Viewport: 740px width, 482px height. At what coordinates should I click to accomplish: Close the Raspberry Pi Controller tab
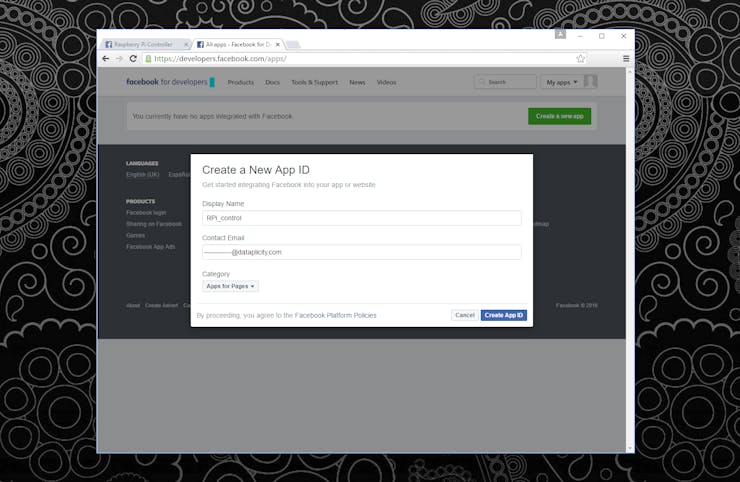186,44
